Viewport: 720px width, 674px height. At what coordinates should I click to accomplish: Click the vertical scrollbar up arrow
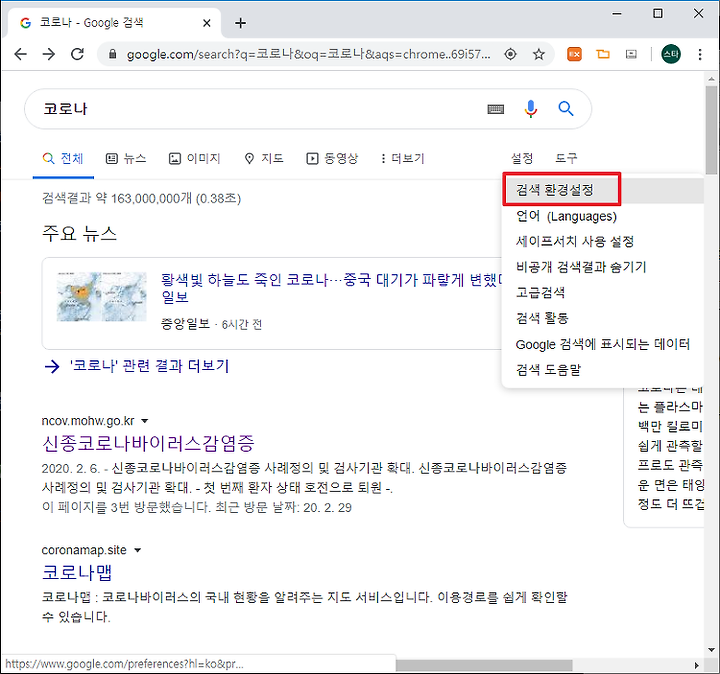[711, 79]
